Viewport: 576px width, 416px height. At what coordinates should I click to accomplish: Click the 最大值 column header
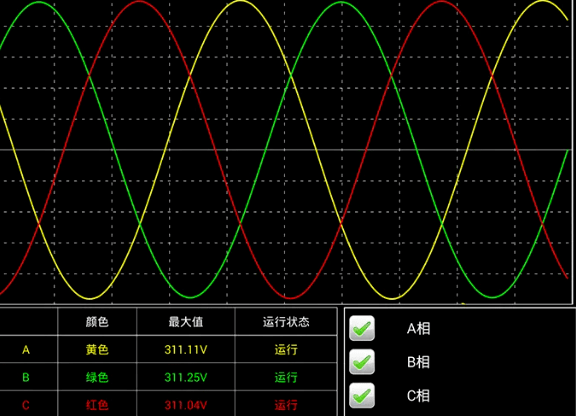pos(186,322)
